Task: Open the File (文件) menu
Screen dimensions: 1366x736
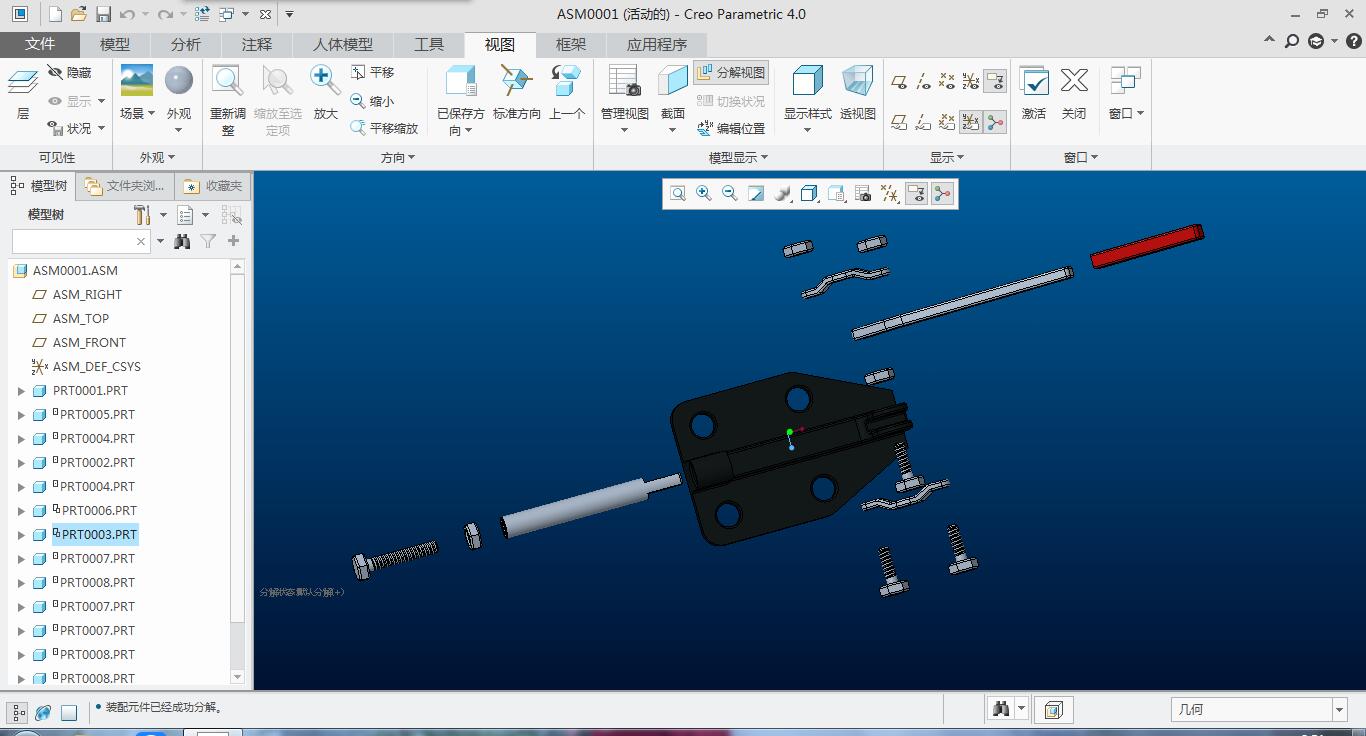Action: pyautogui.click(x=40, y=45)
